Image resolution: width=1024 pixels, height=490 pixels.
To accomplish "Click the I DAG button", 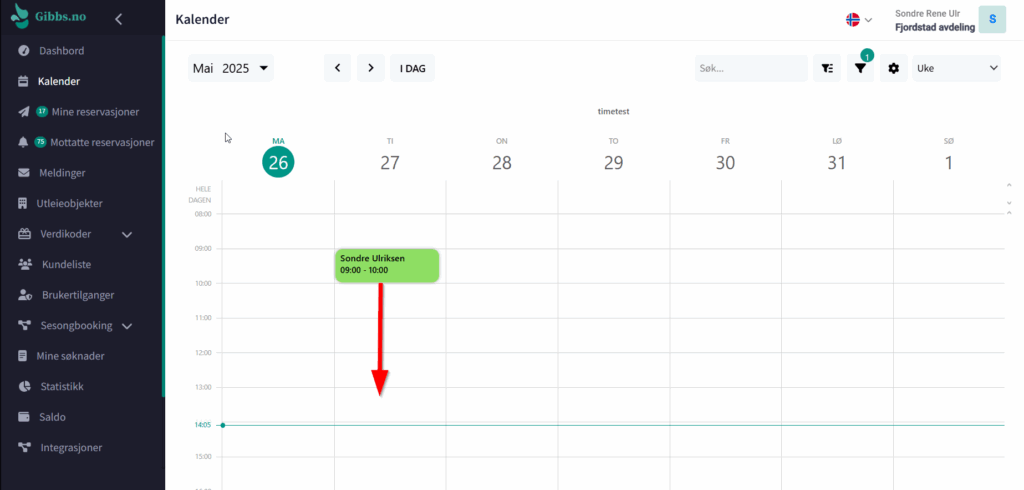I will [x=413, y=68].
